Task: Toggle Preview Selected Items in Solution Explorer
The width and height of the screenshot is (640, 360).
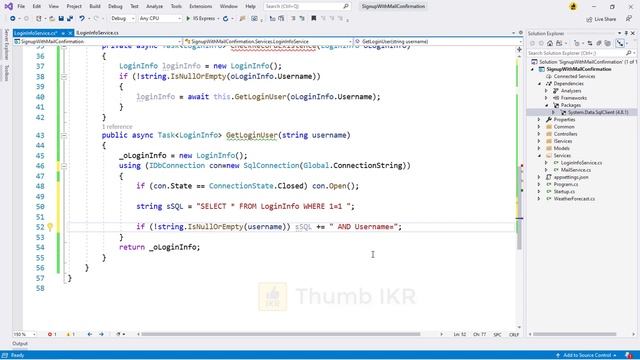Action: [x=620, y=43]
